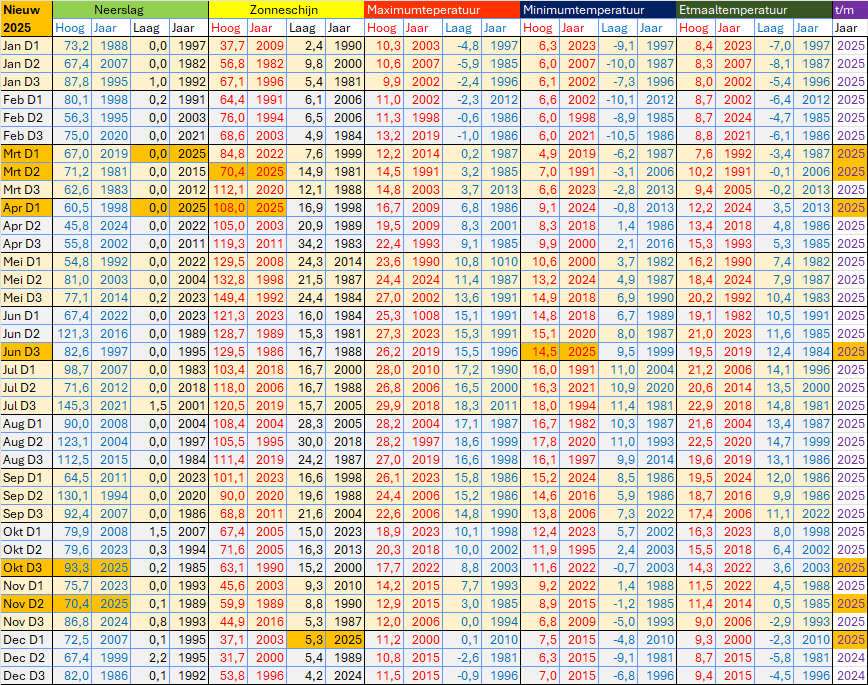Select the highlighted Okt D3 row label
The width and height of the screenshot is (868, 685).
26,568
